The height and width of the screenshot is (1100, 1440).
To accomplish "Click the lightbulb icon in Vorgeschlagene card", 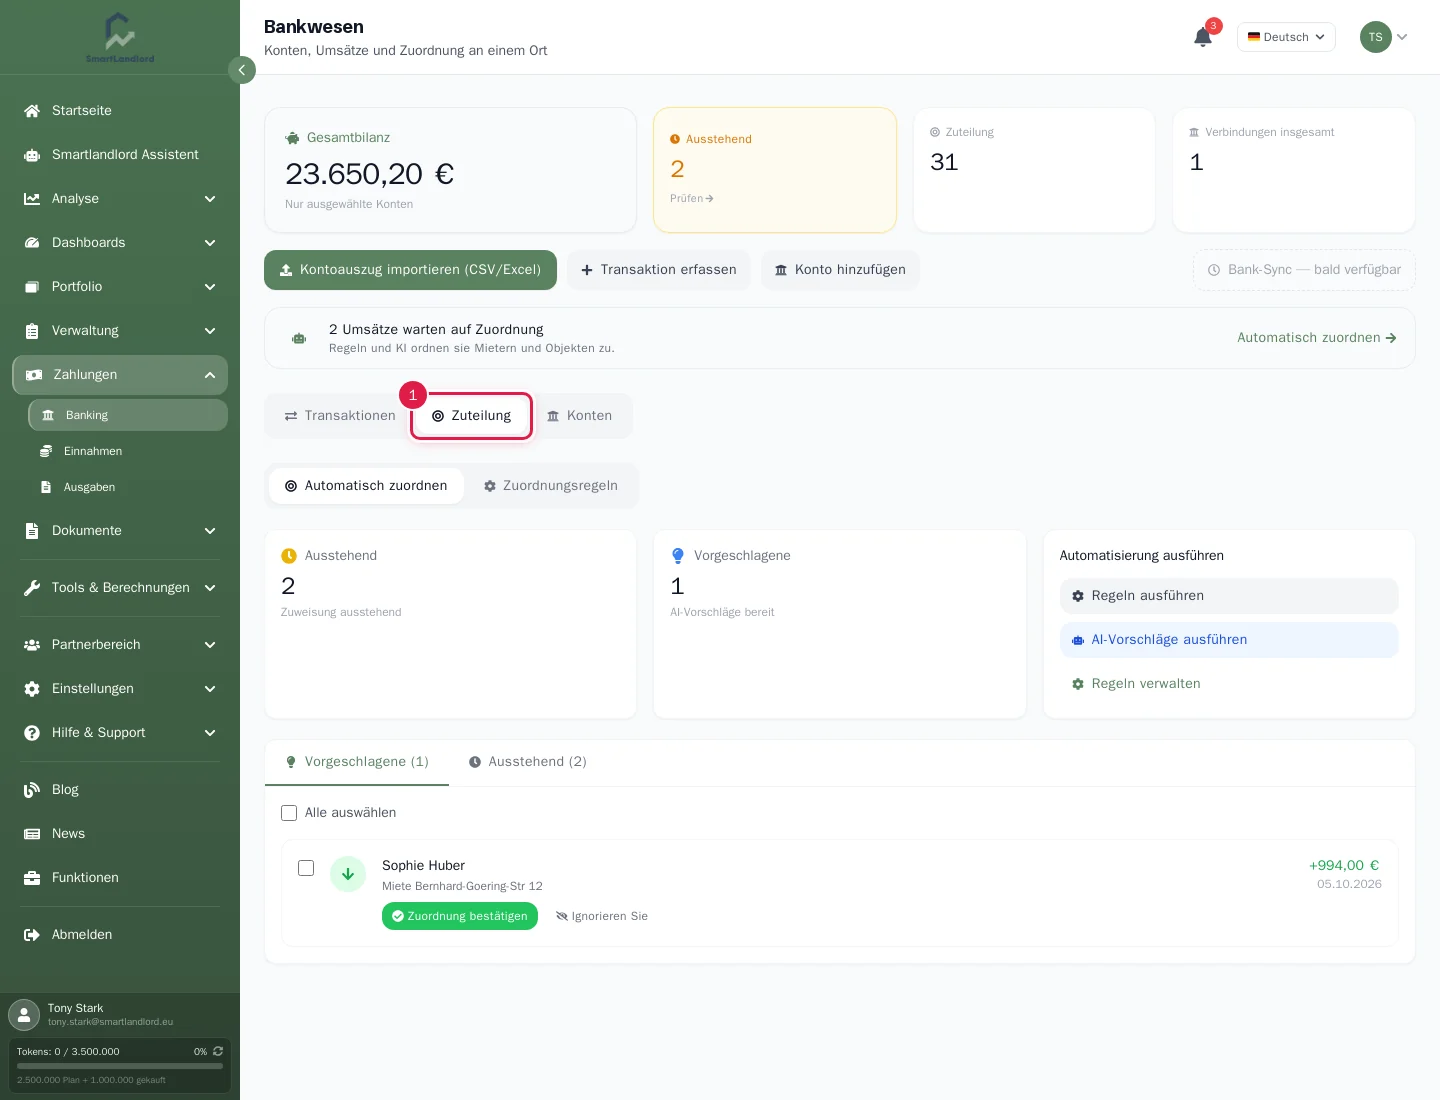I will click(678, 556).
